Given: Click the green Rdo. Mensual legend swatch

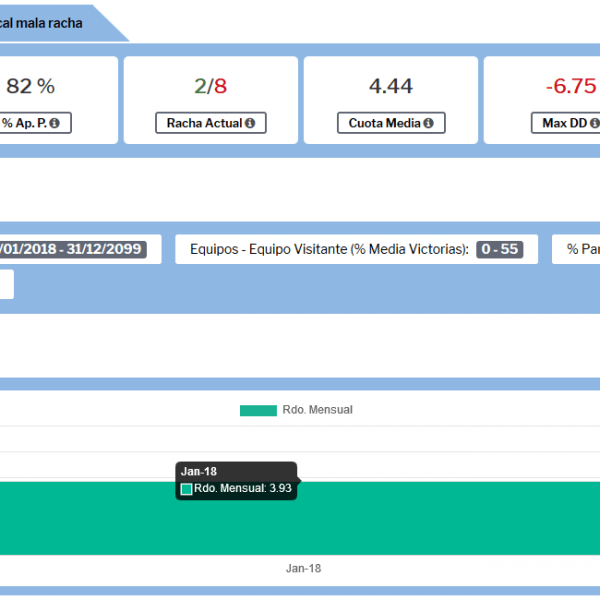Looking at the screenshot, I should (x=258, y=410).
